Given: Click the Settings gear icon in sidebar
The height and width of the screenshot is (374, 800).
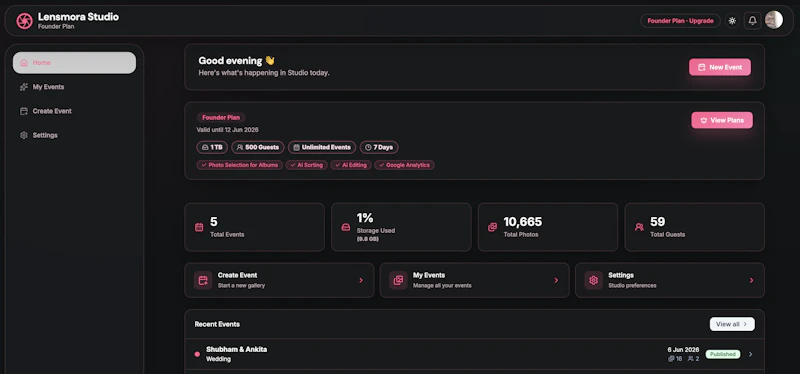Looking at the screenshot, I should pyautogui.click(x=23, y=135).
